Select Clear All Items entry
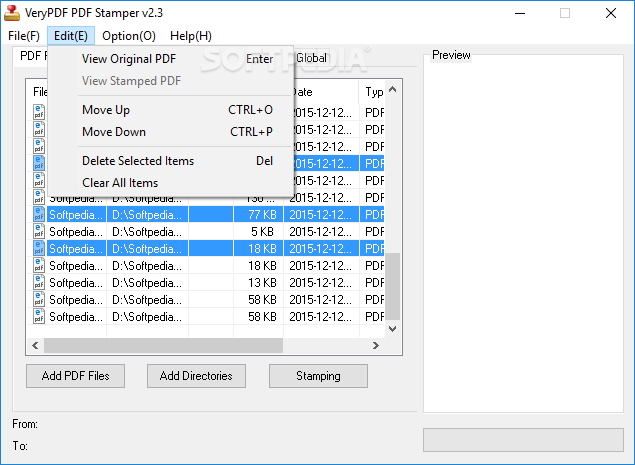This screenshot has width=635, height=465. (170, 183)
